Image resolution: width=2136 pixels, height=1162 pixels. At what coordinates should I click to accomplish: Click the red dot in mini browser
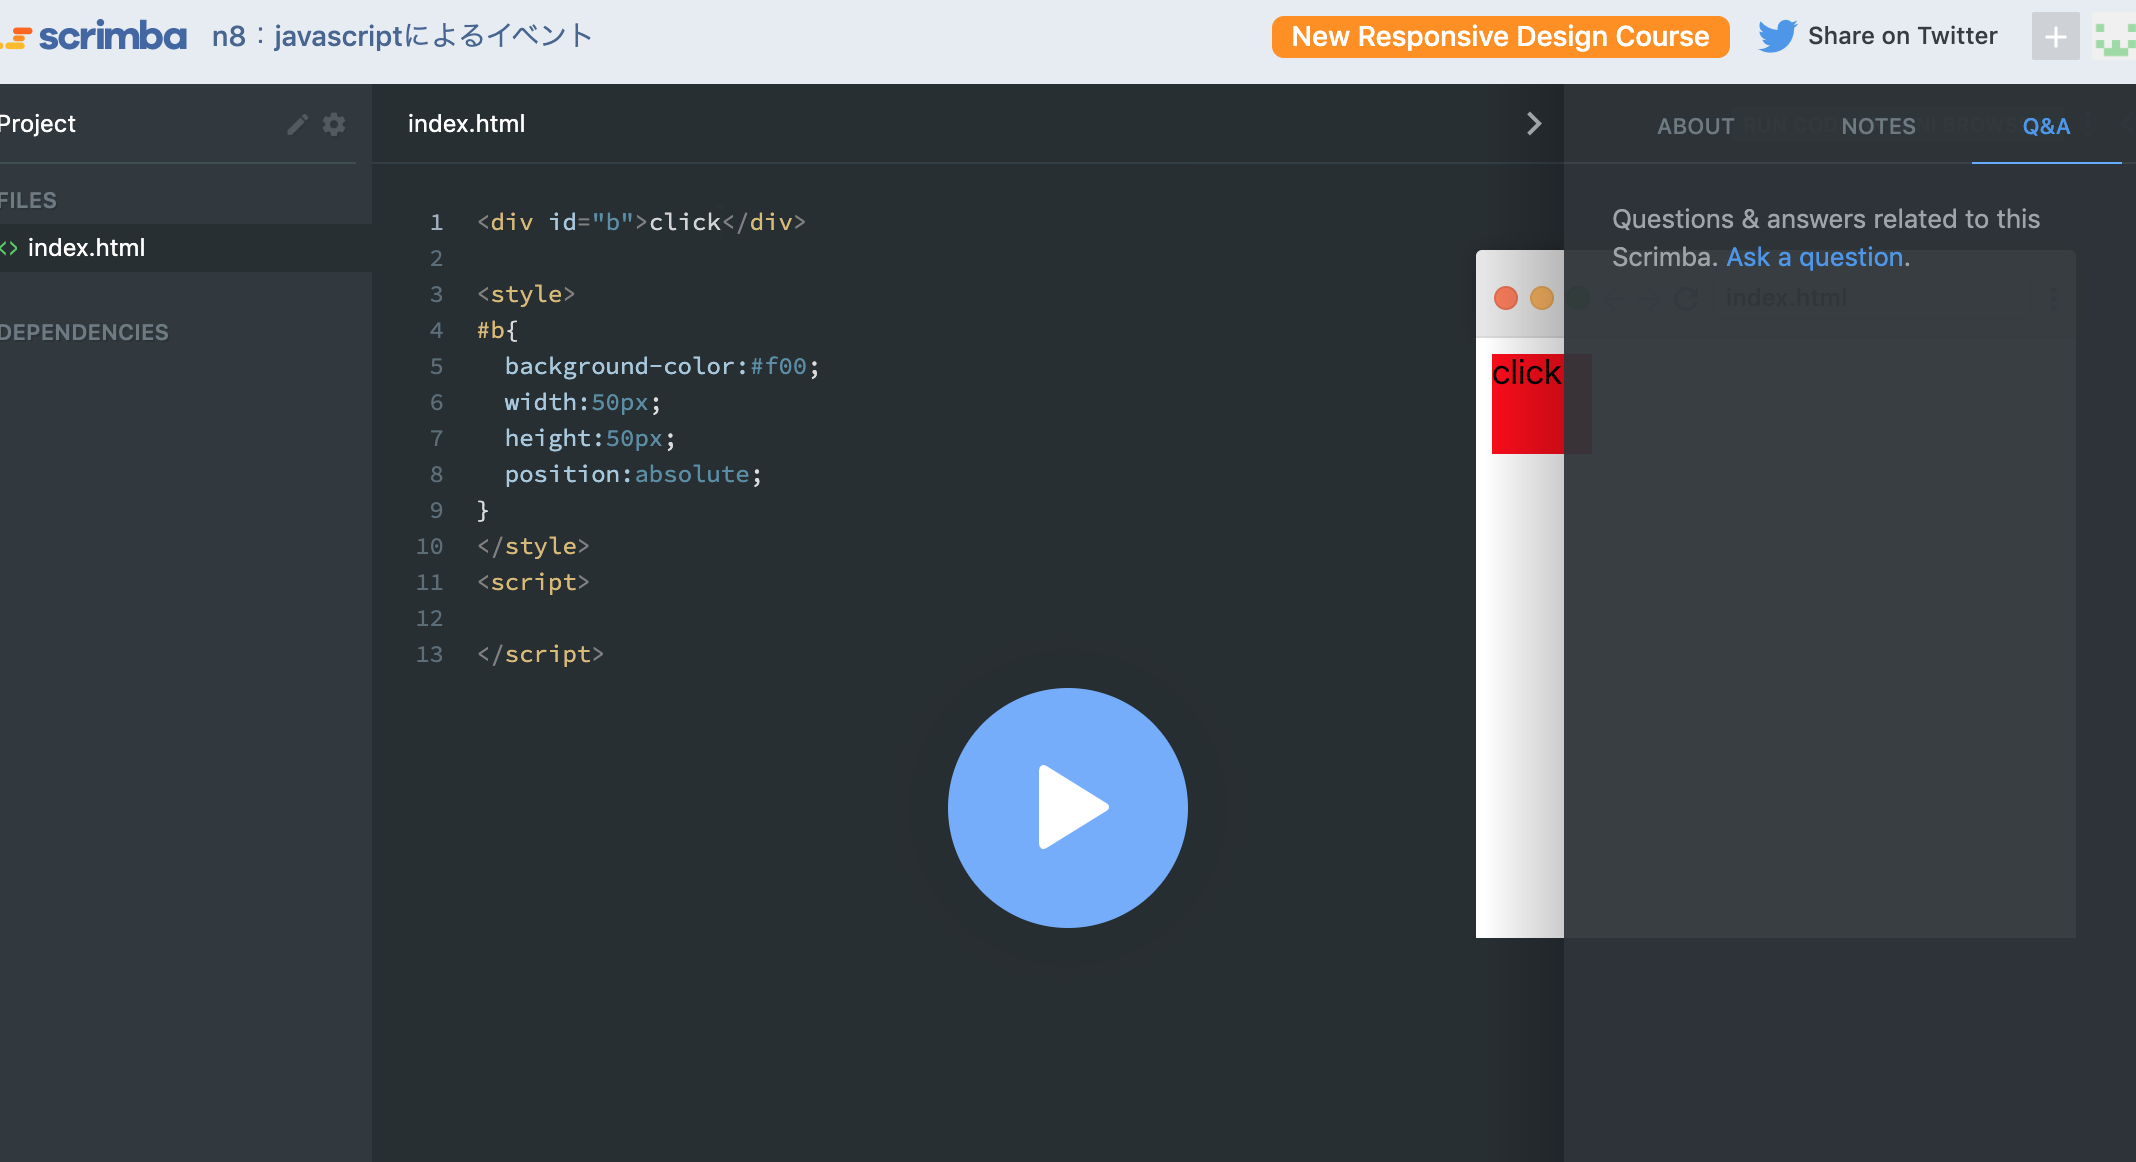pyautogui.click(x=1505, y=298)
